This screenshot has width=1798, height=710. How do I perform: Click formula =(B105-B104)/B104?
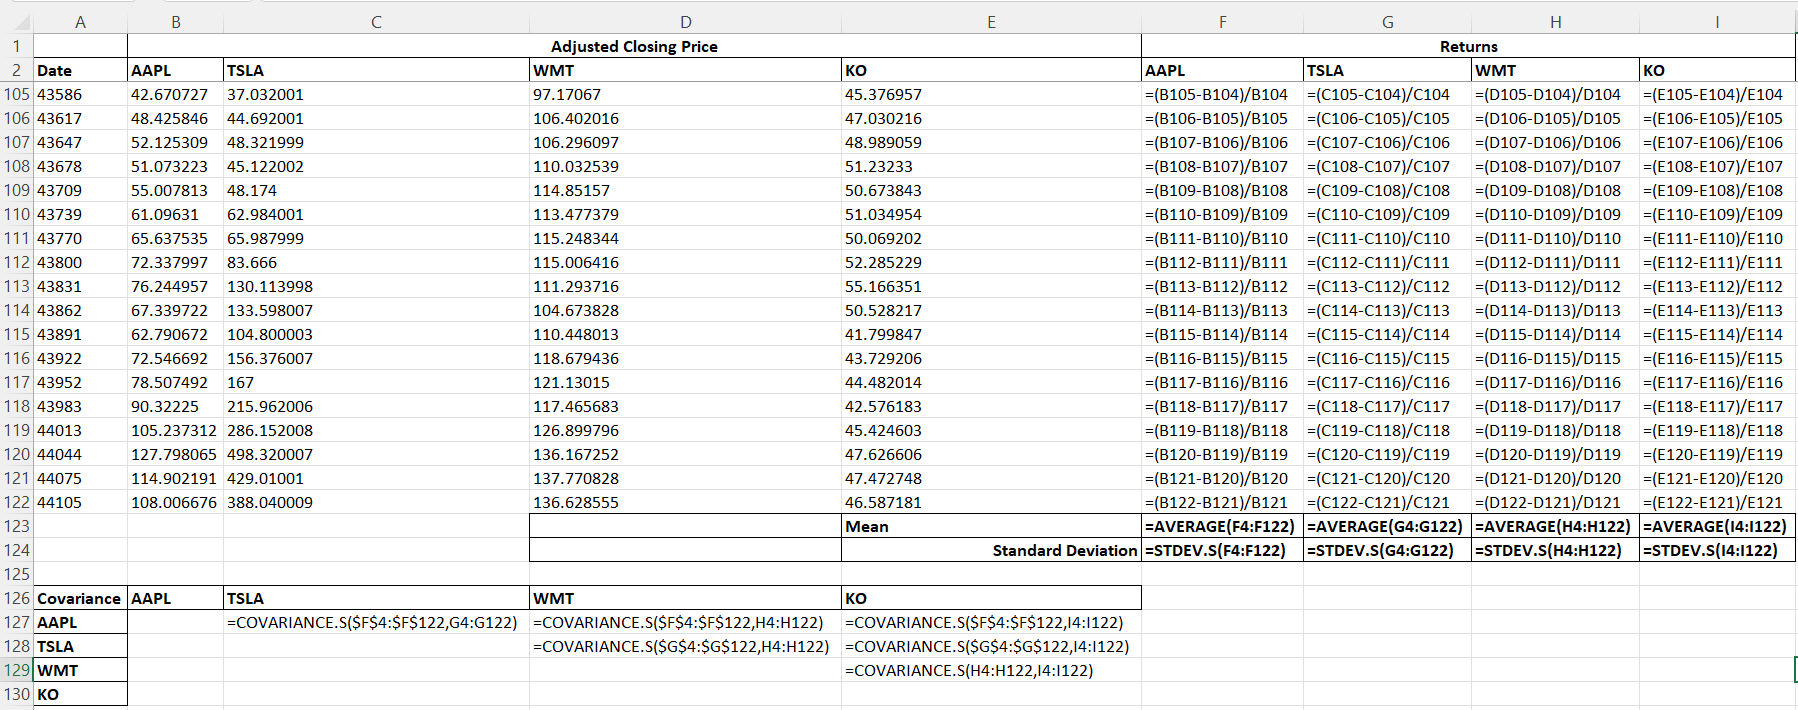[x=1222, y=94]
